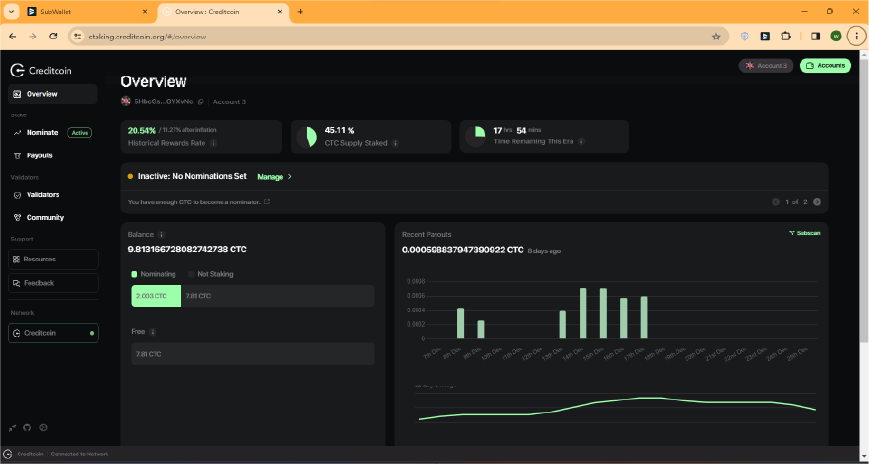Copy the account address icon
869x464 pixels.
201,102
